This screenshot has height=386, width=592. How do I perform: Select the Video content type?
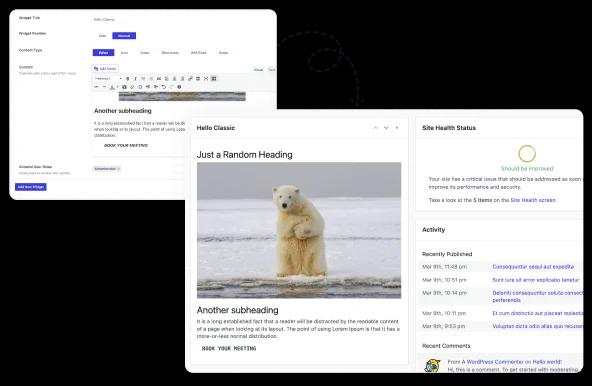[x=145, y=53]
